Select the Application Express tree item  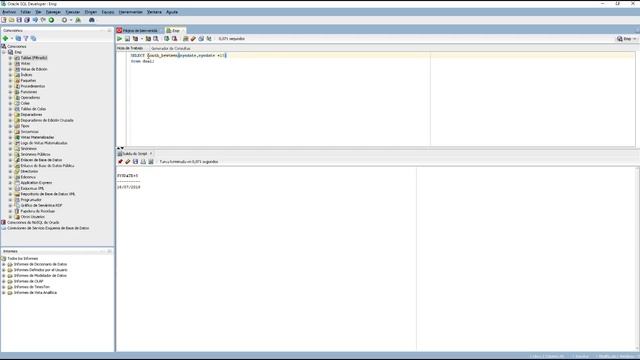click(x=36, y=183)
